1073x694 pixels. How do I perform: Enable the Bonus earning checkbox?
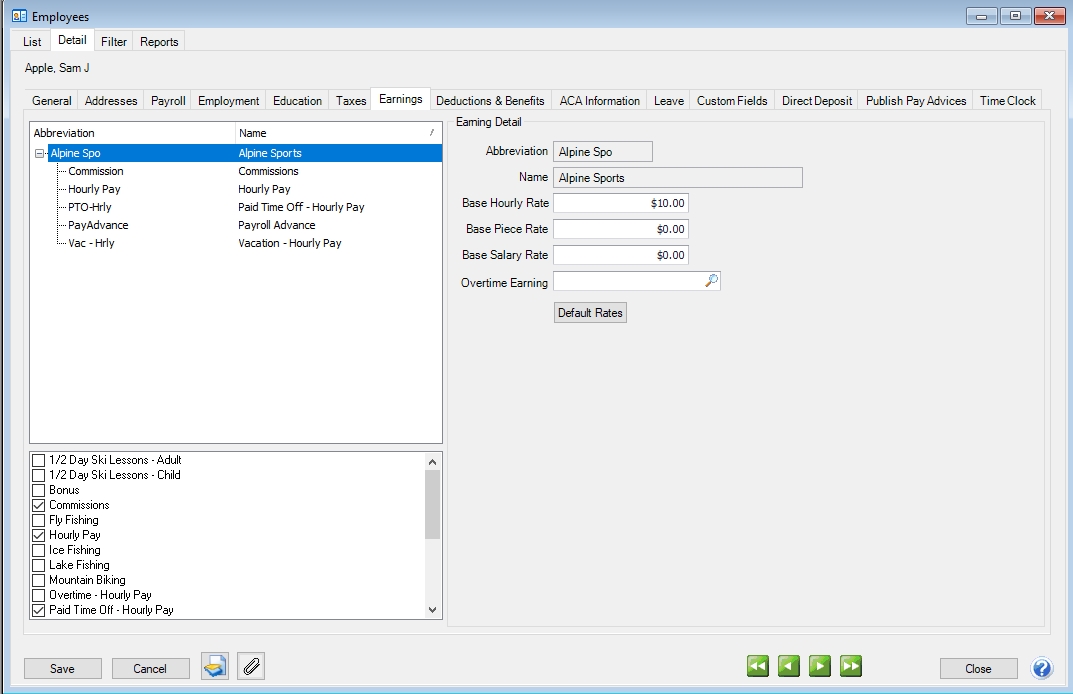[x=39, y=490]
